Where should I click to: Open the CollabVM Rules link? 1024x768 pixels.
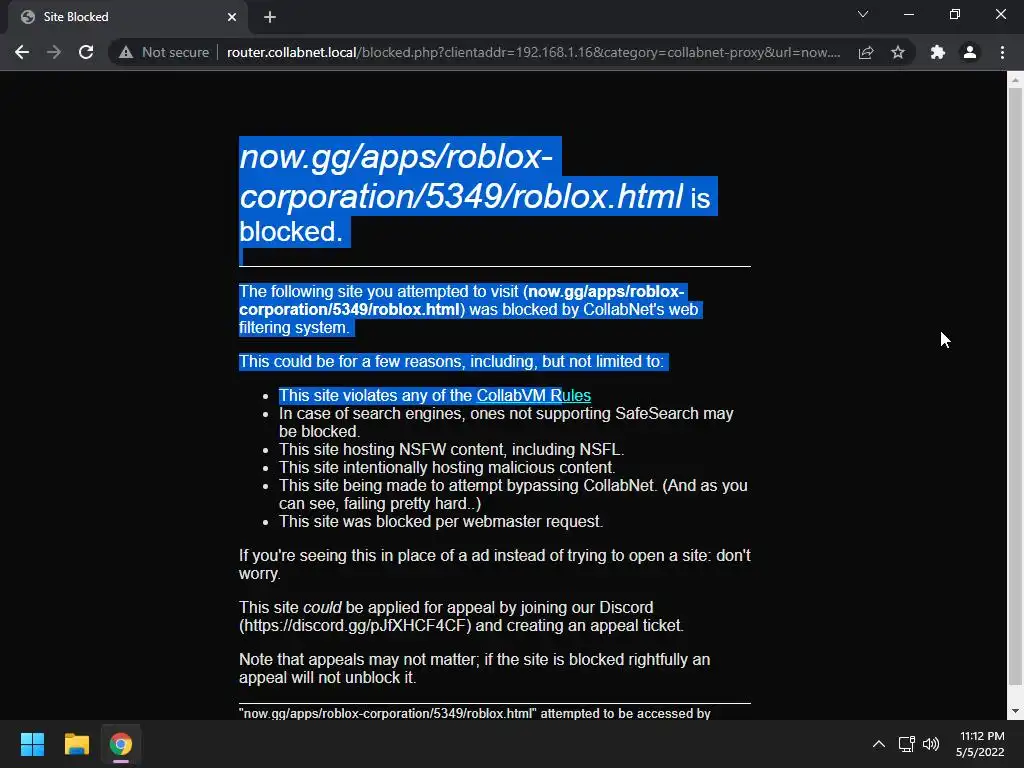[x=534, y=396]
